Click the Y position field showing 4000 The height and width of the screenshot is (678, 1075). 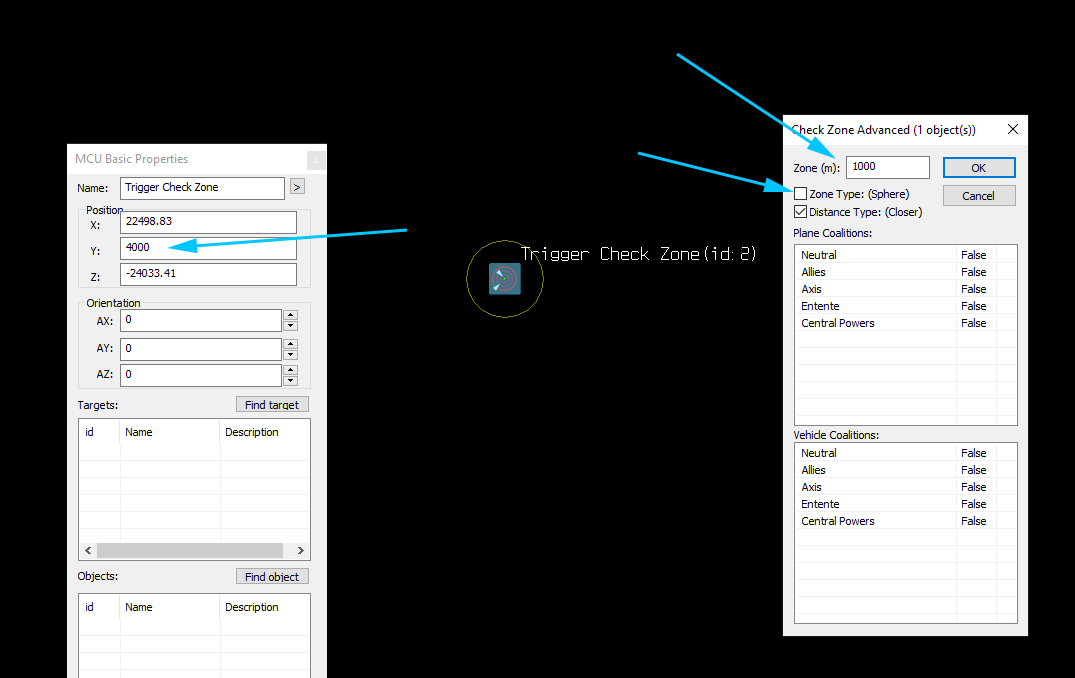pyautogui.click(x=208, y=247)
